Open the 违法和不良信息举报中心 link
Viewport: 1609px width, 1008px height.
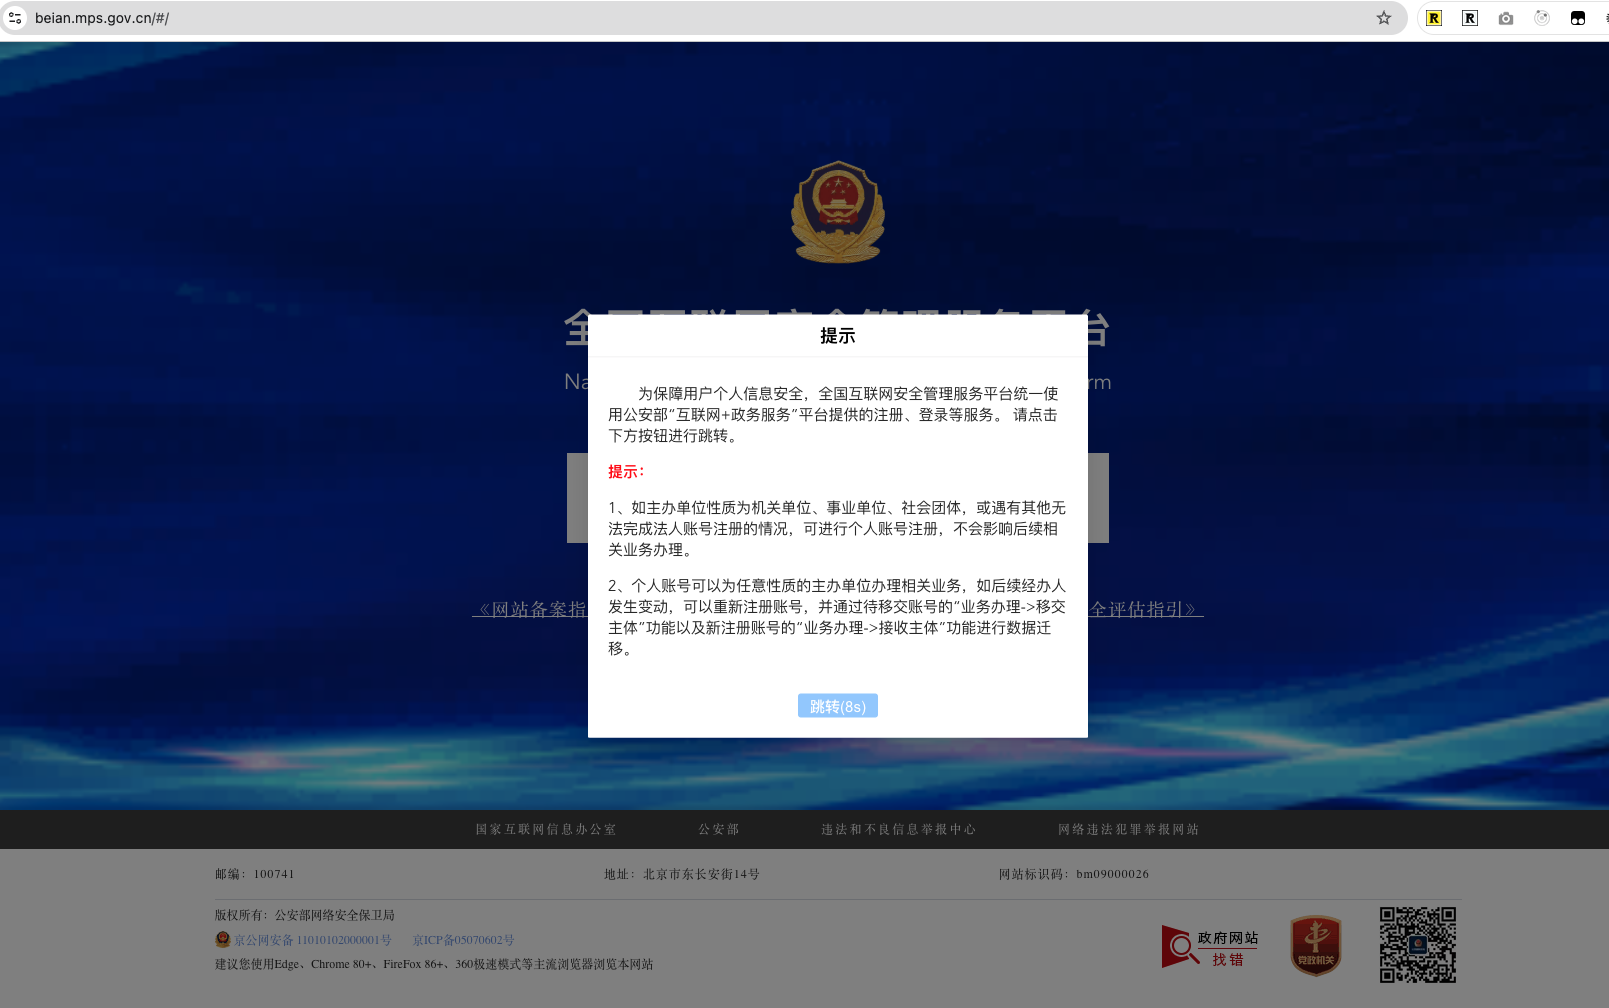point(898,829)
